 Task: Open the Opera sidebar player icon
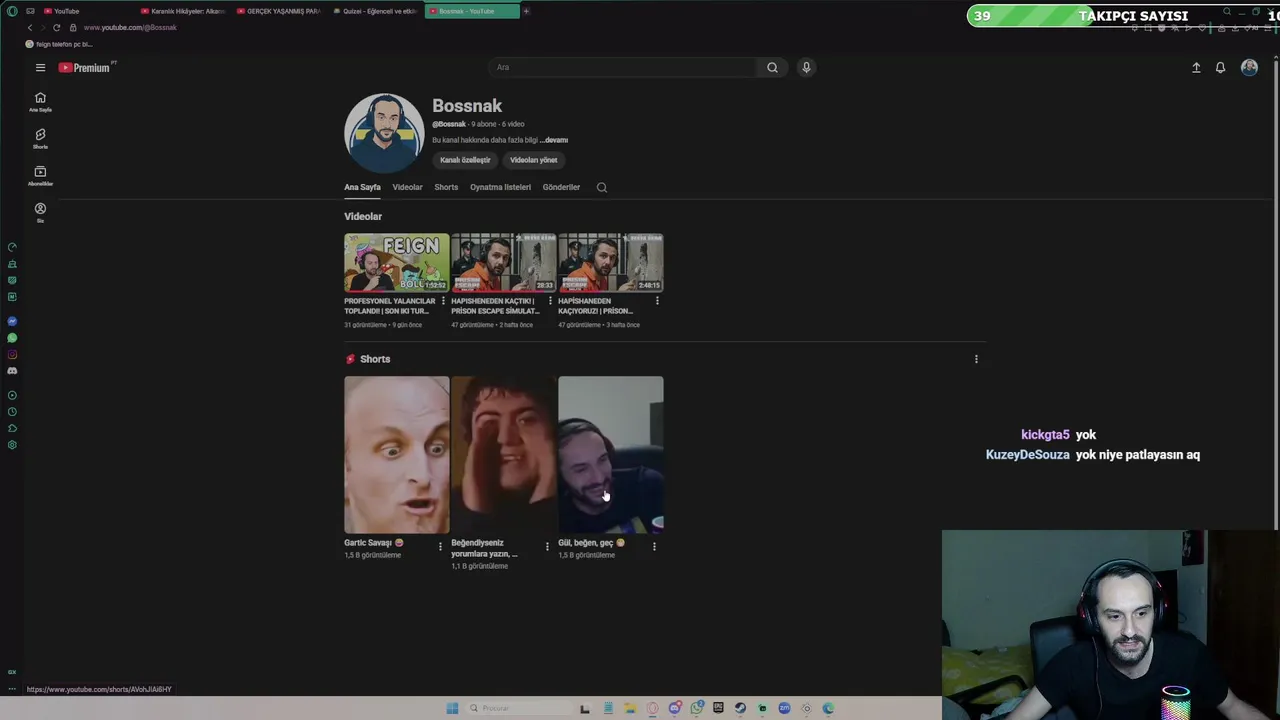pyautogui.click(x=12, y=395)
